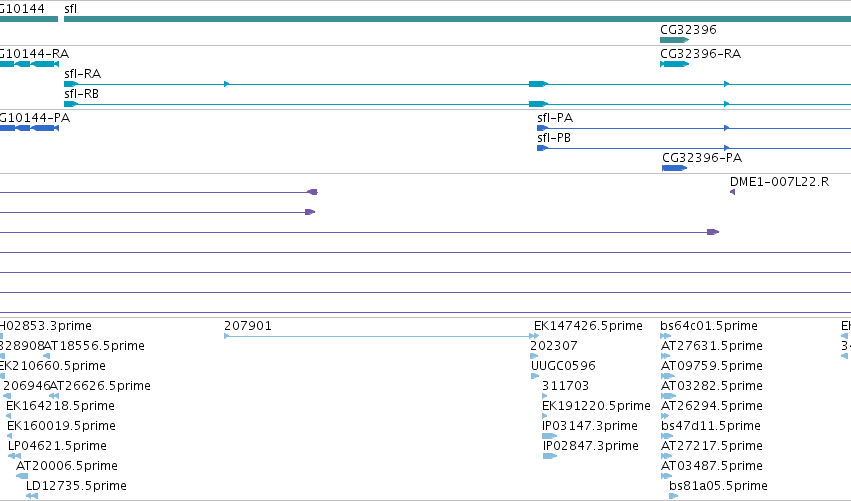
Task: Click the CG32396-PA protein arrow
Action: [x=675, y=168]
